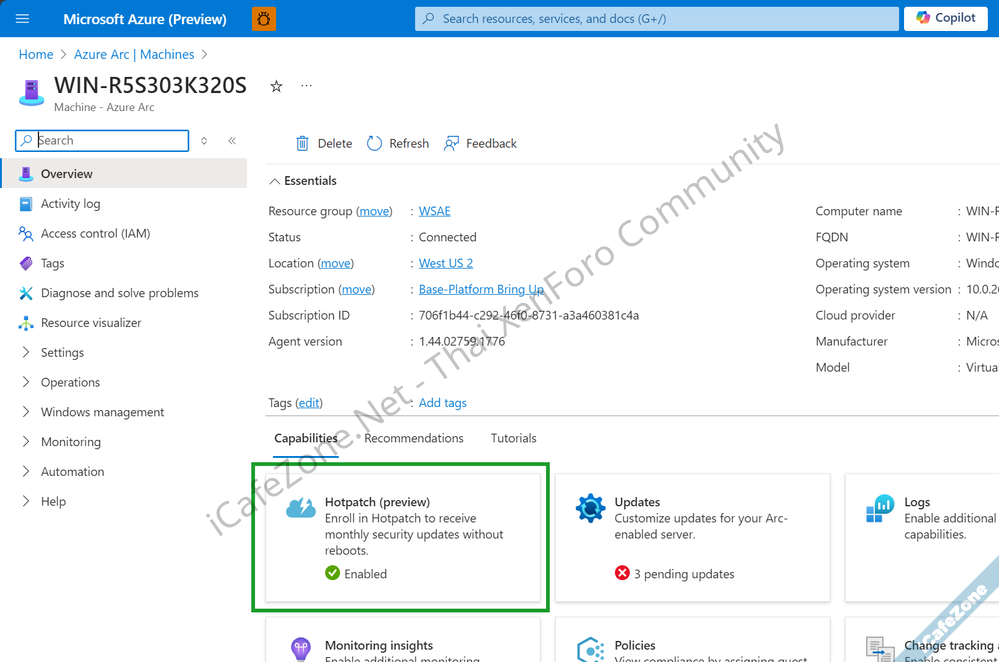Collapse the Essentials section

pos(276,181)
